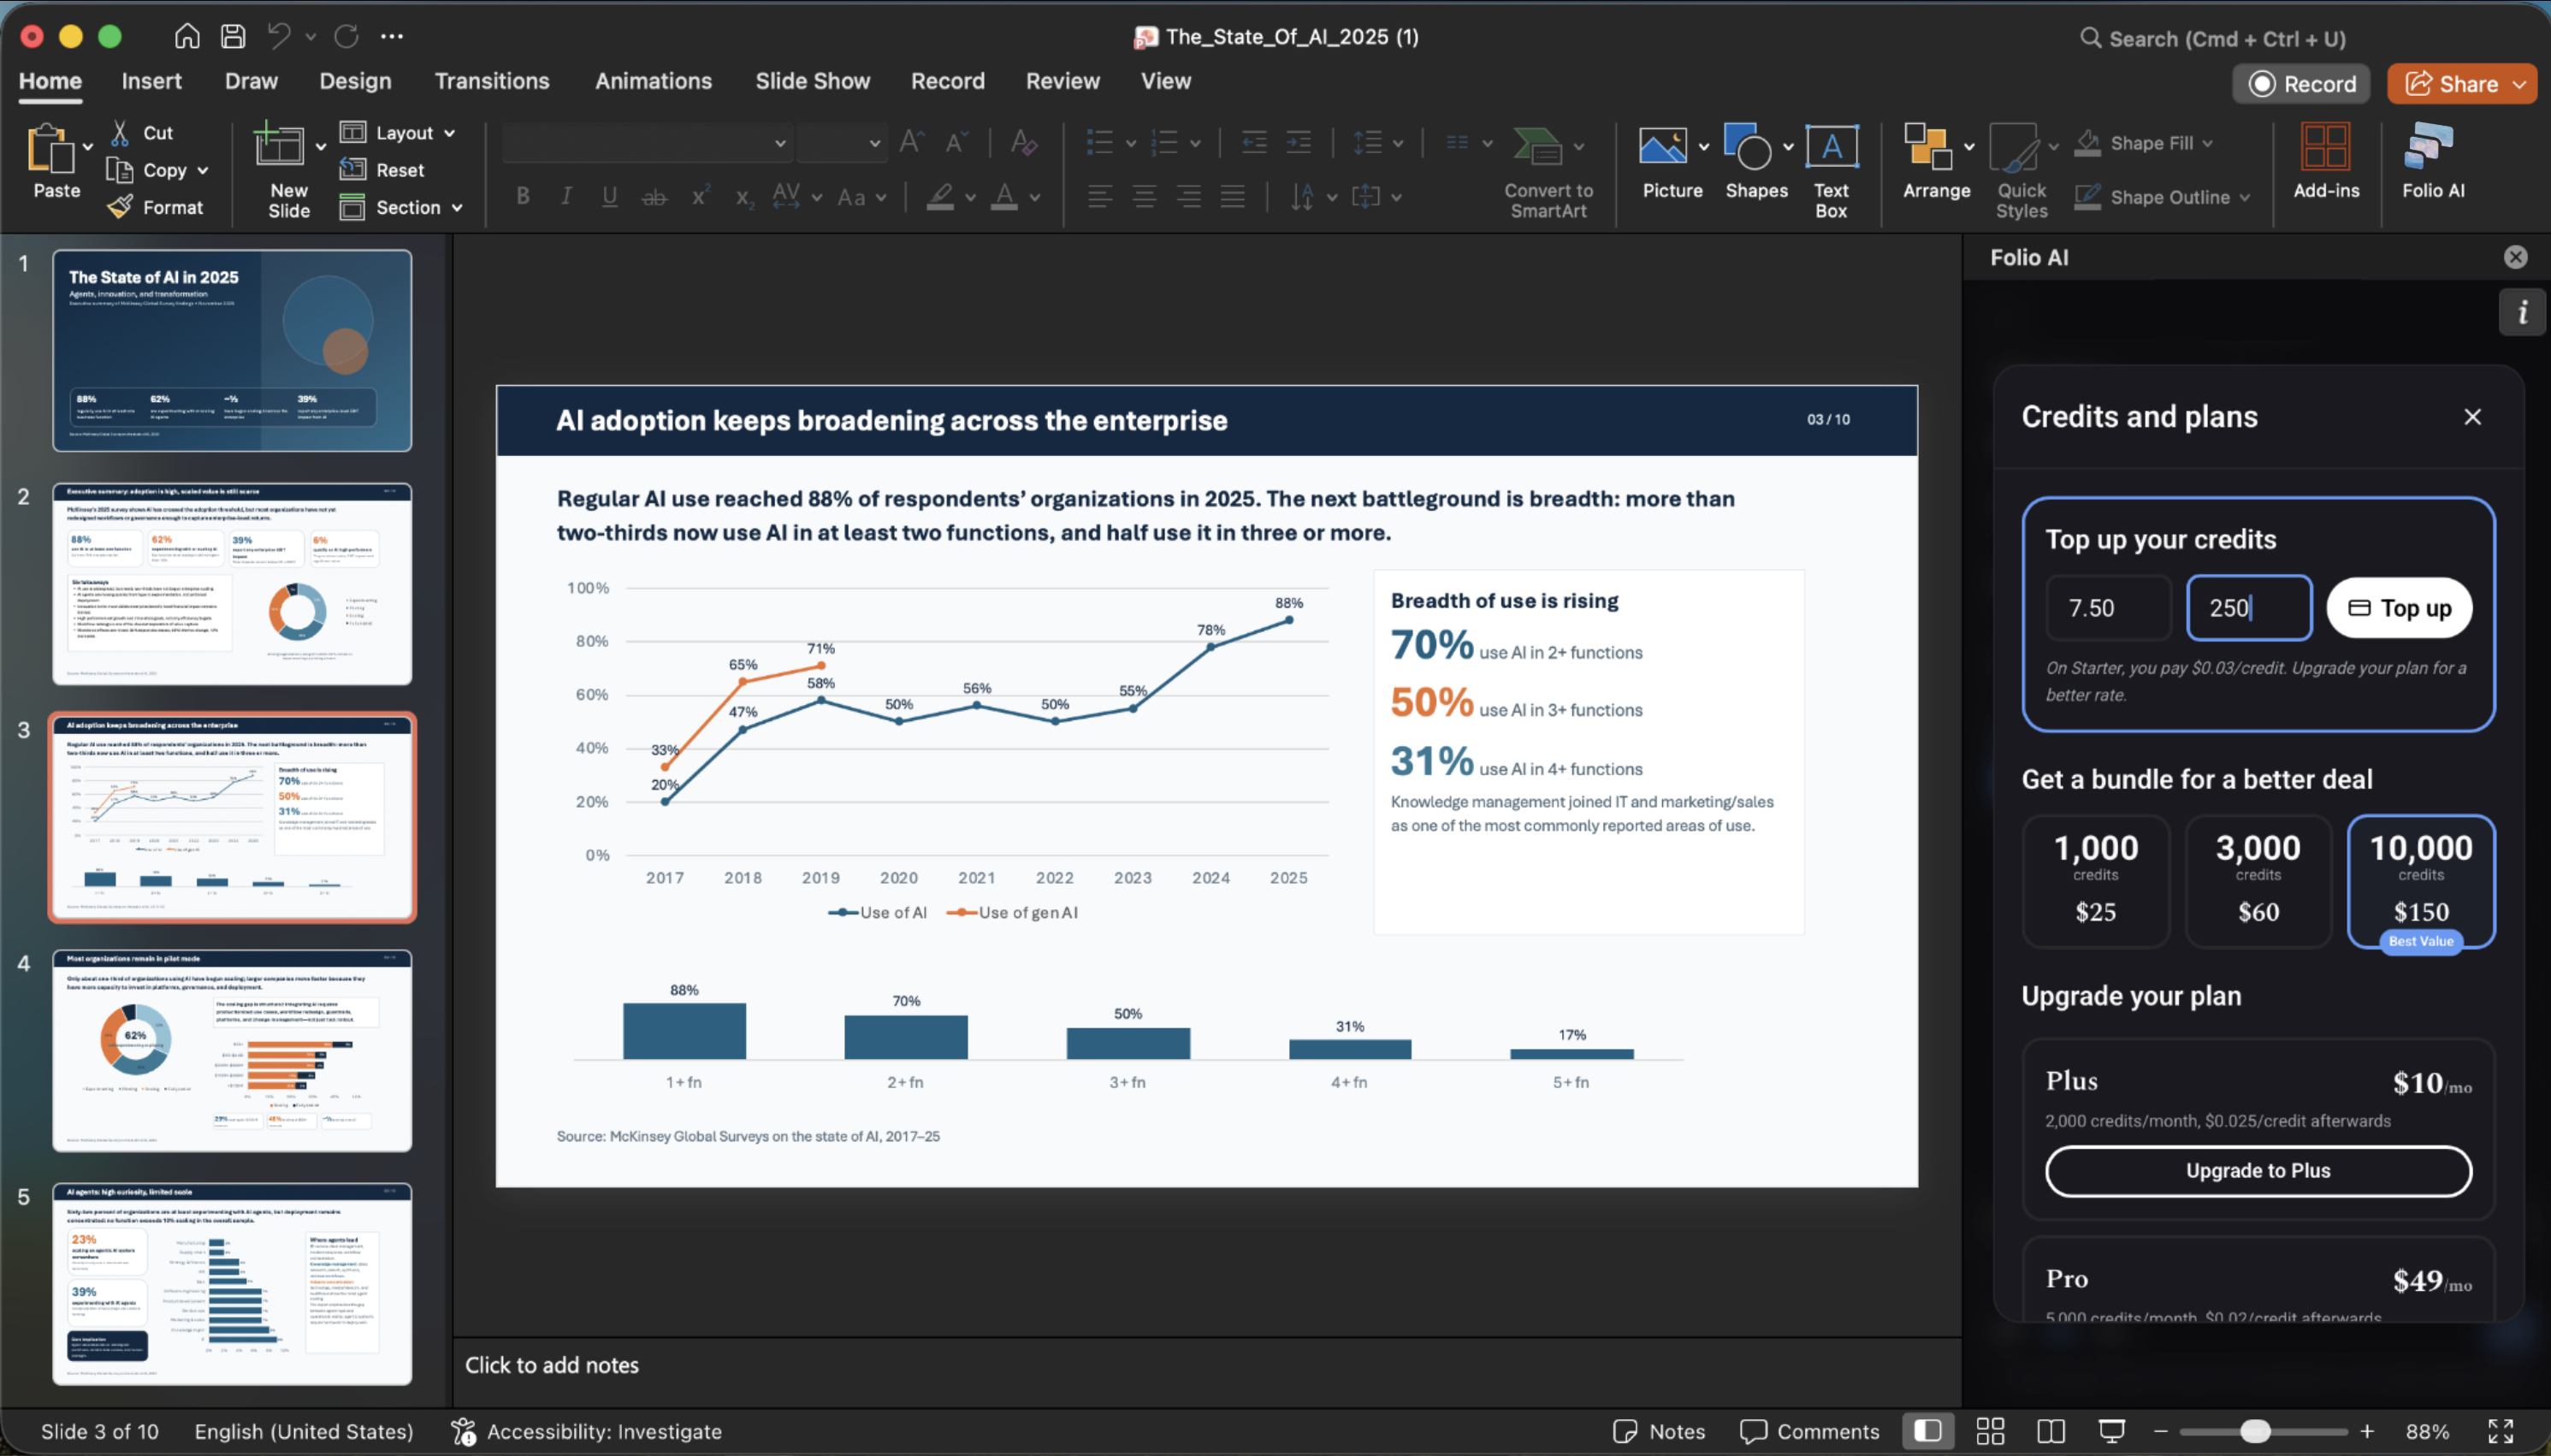Open the Layout dropdown
Screen dimensions: 2551x1456
tap(398, 133)
